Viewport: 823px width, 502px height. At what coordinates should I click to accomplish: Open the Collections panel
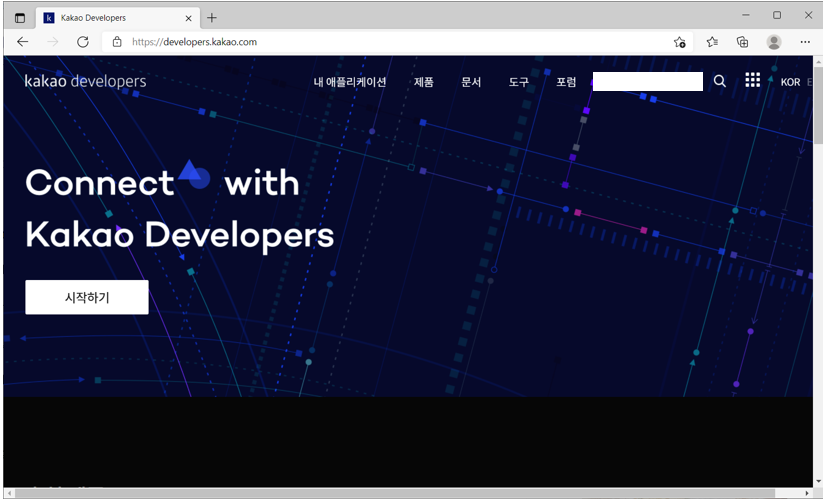coord(742,42)
